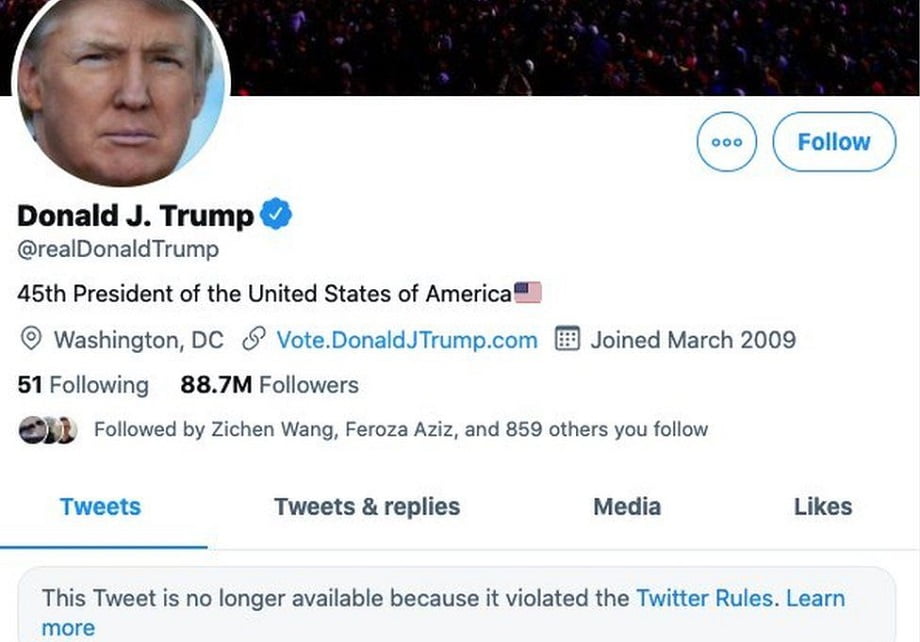Show the Likes tab
920x642 pixels.
pos(822,506)
